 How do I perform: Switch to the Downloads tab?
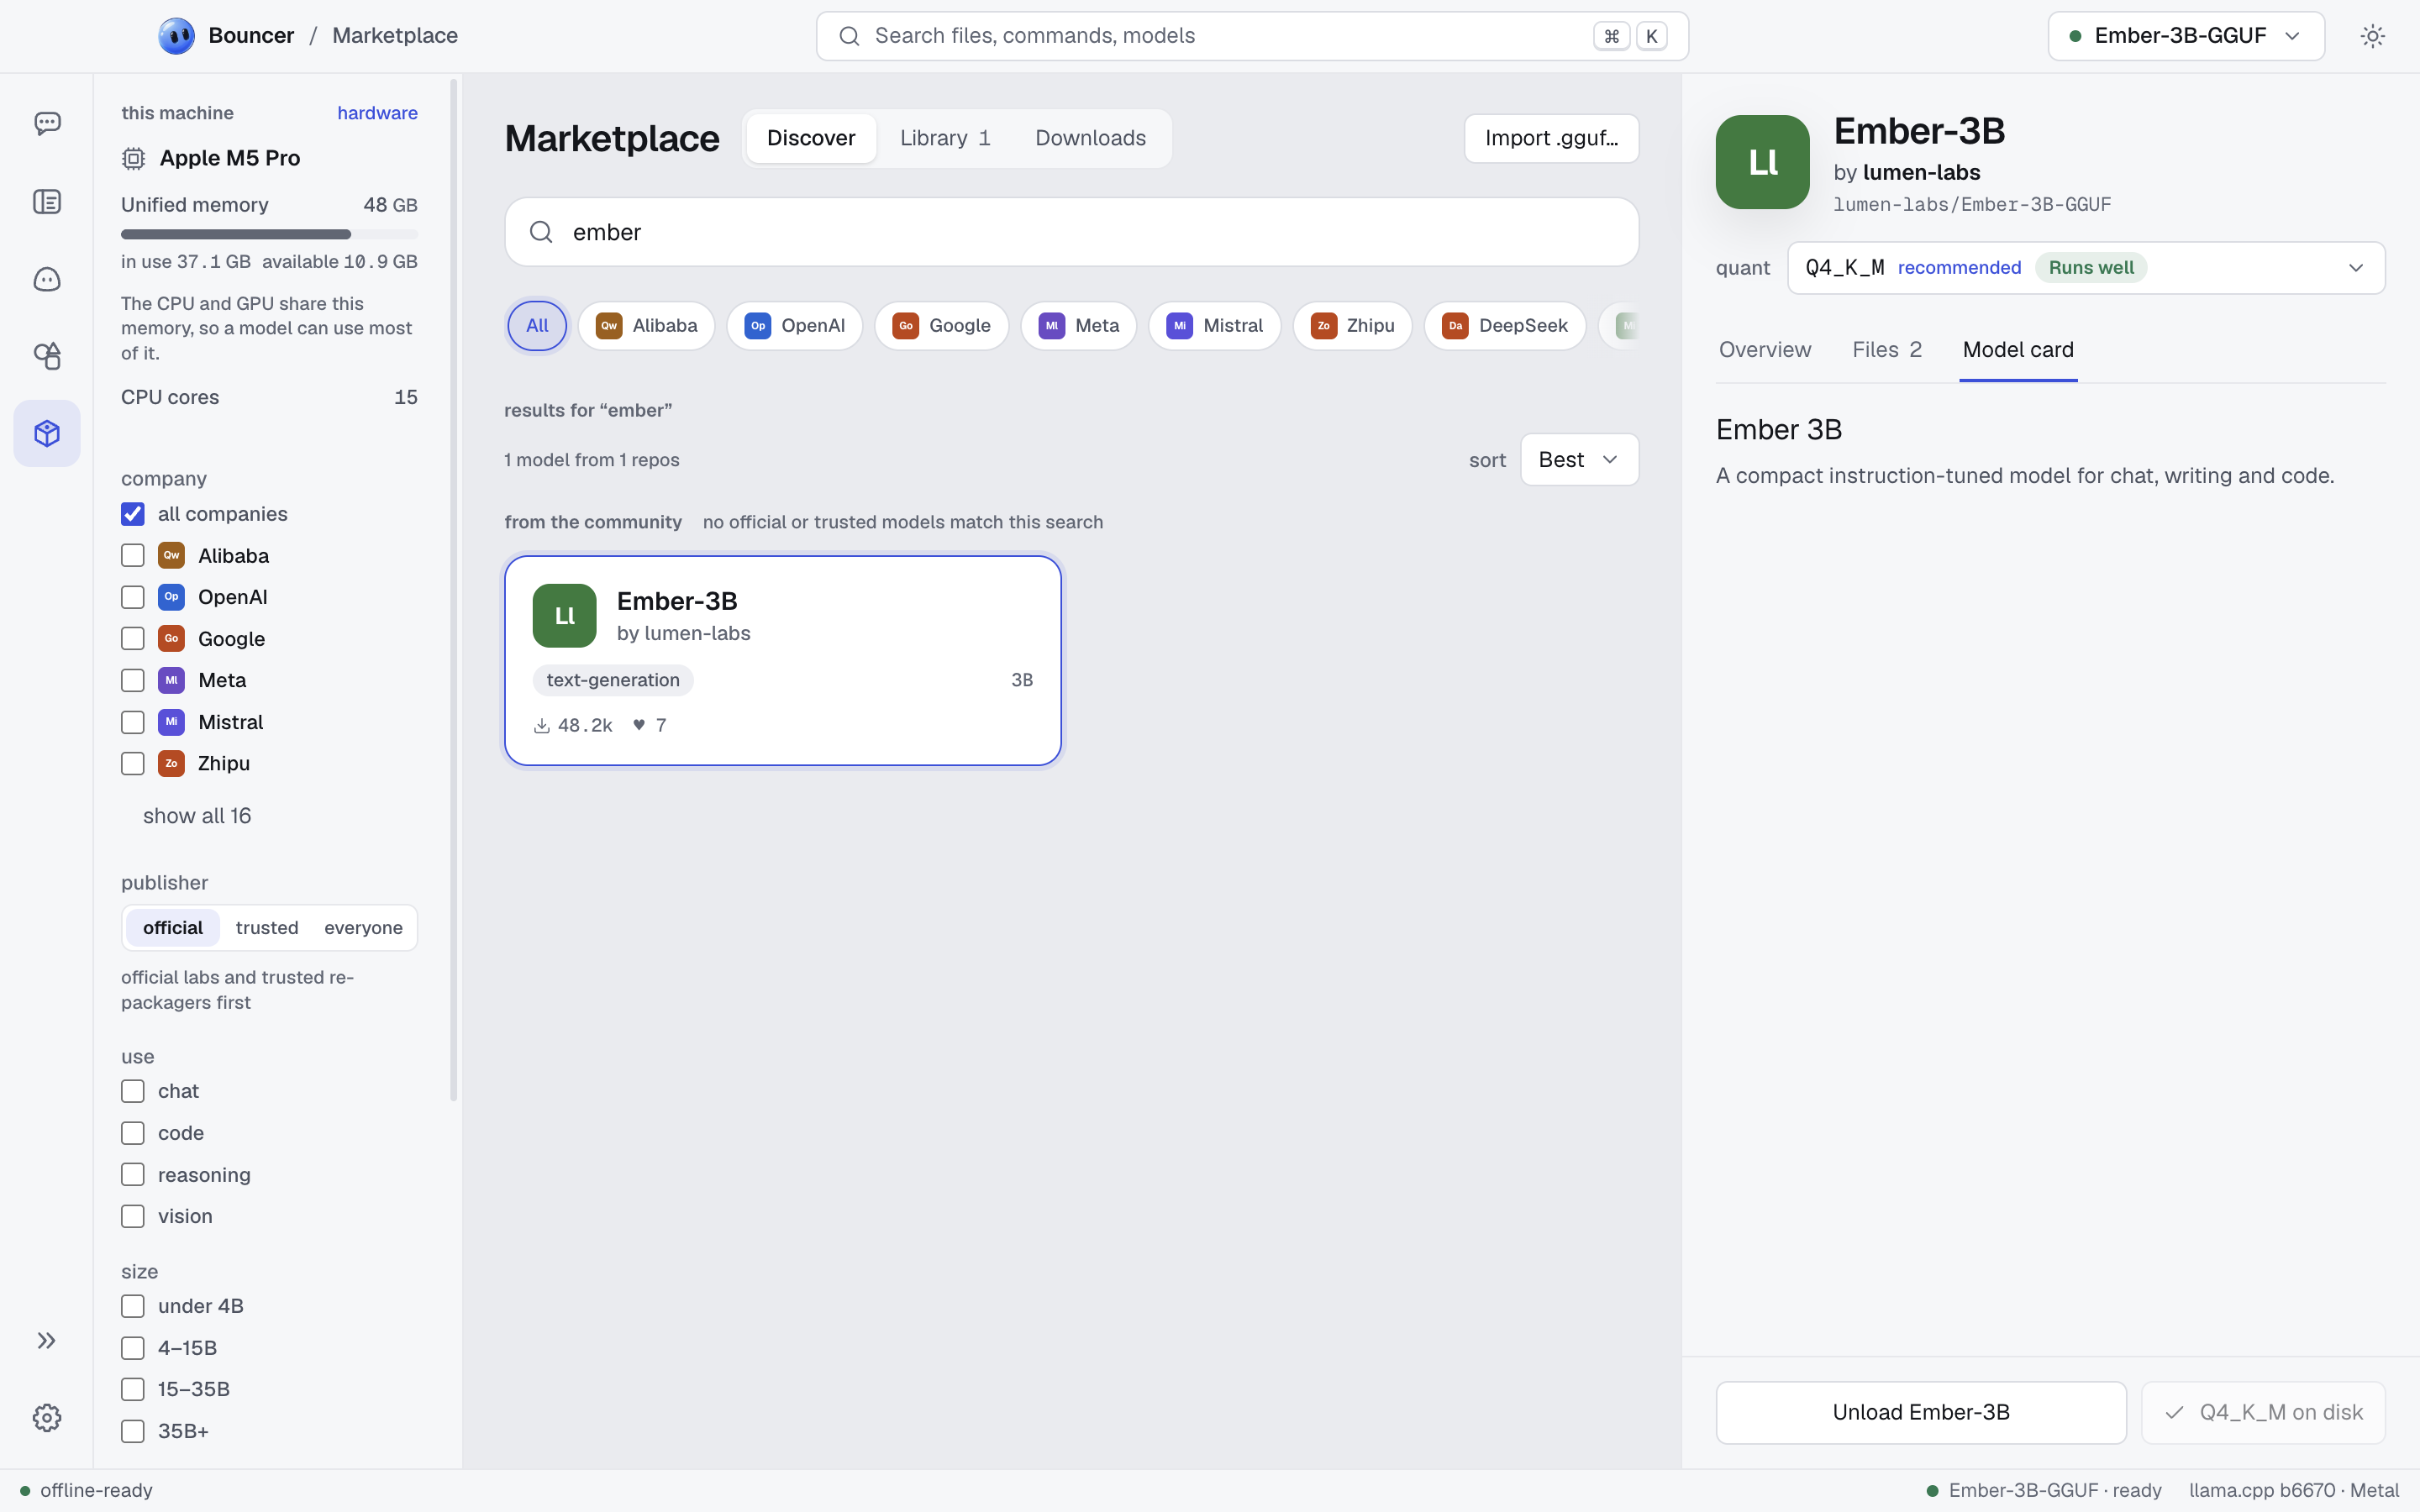(1090, 138)
